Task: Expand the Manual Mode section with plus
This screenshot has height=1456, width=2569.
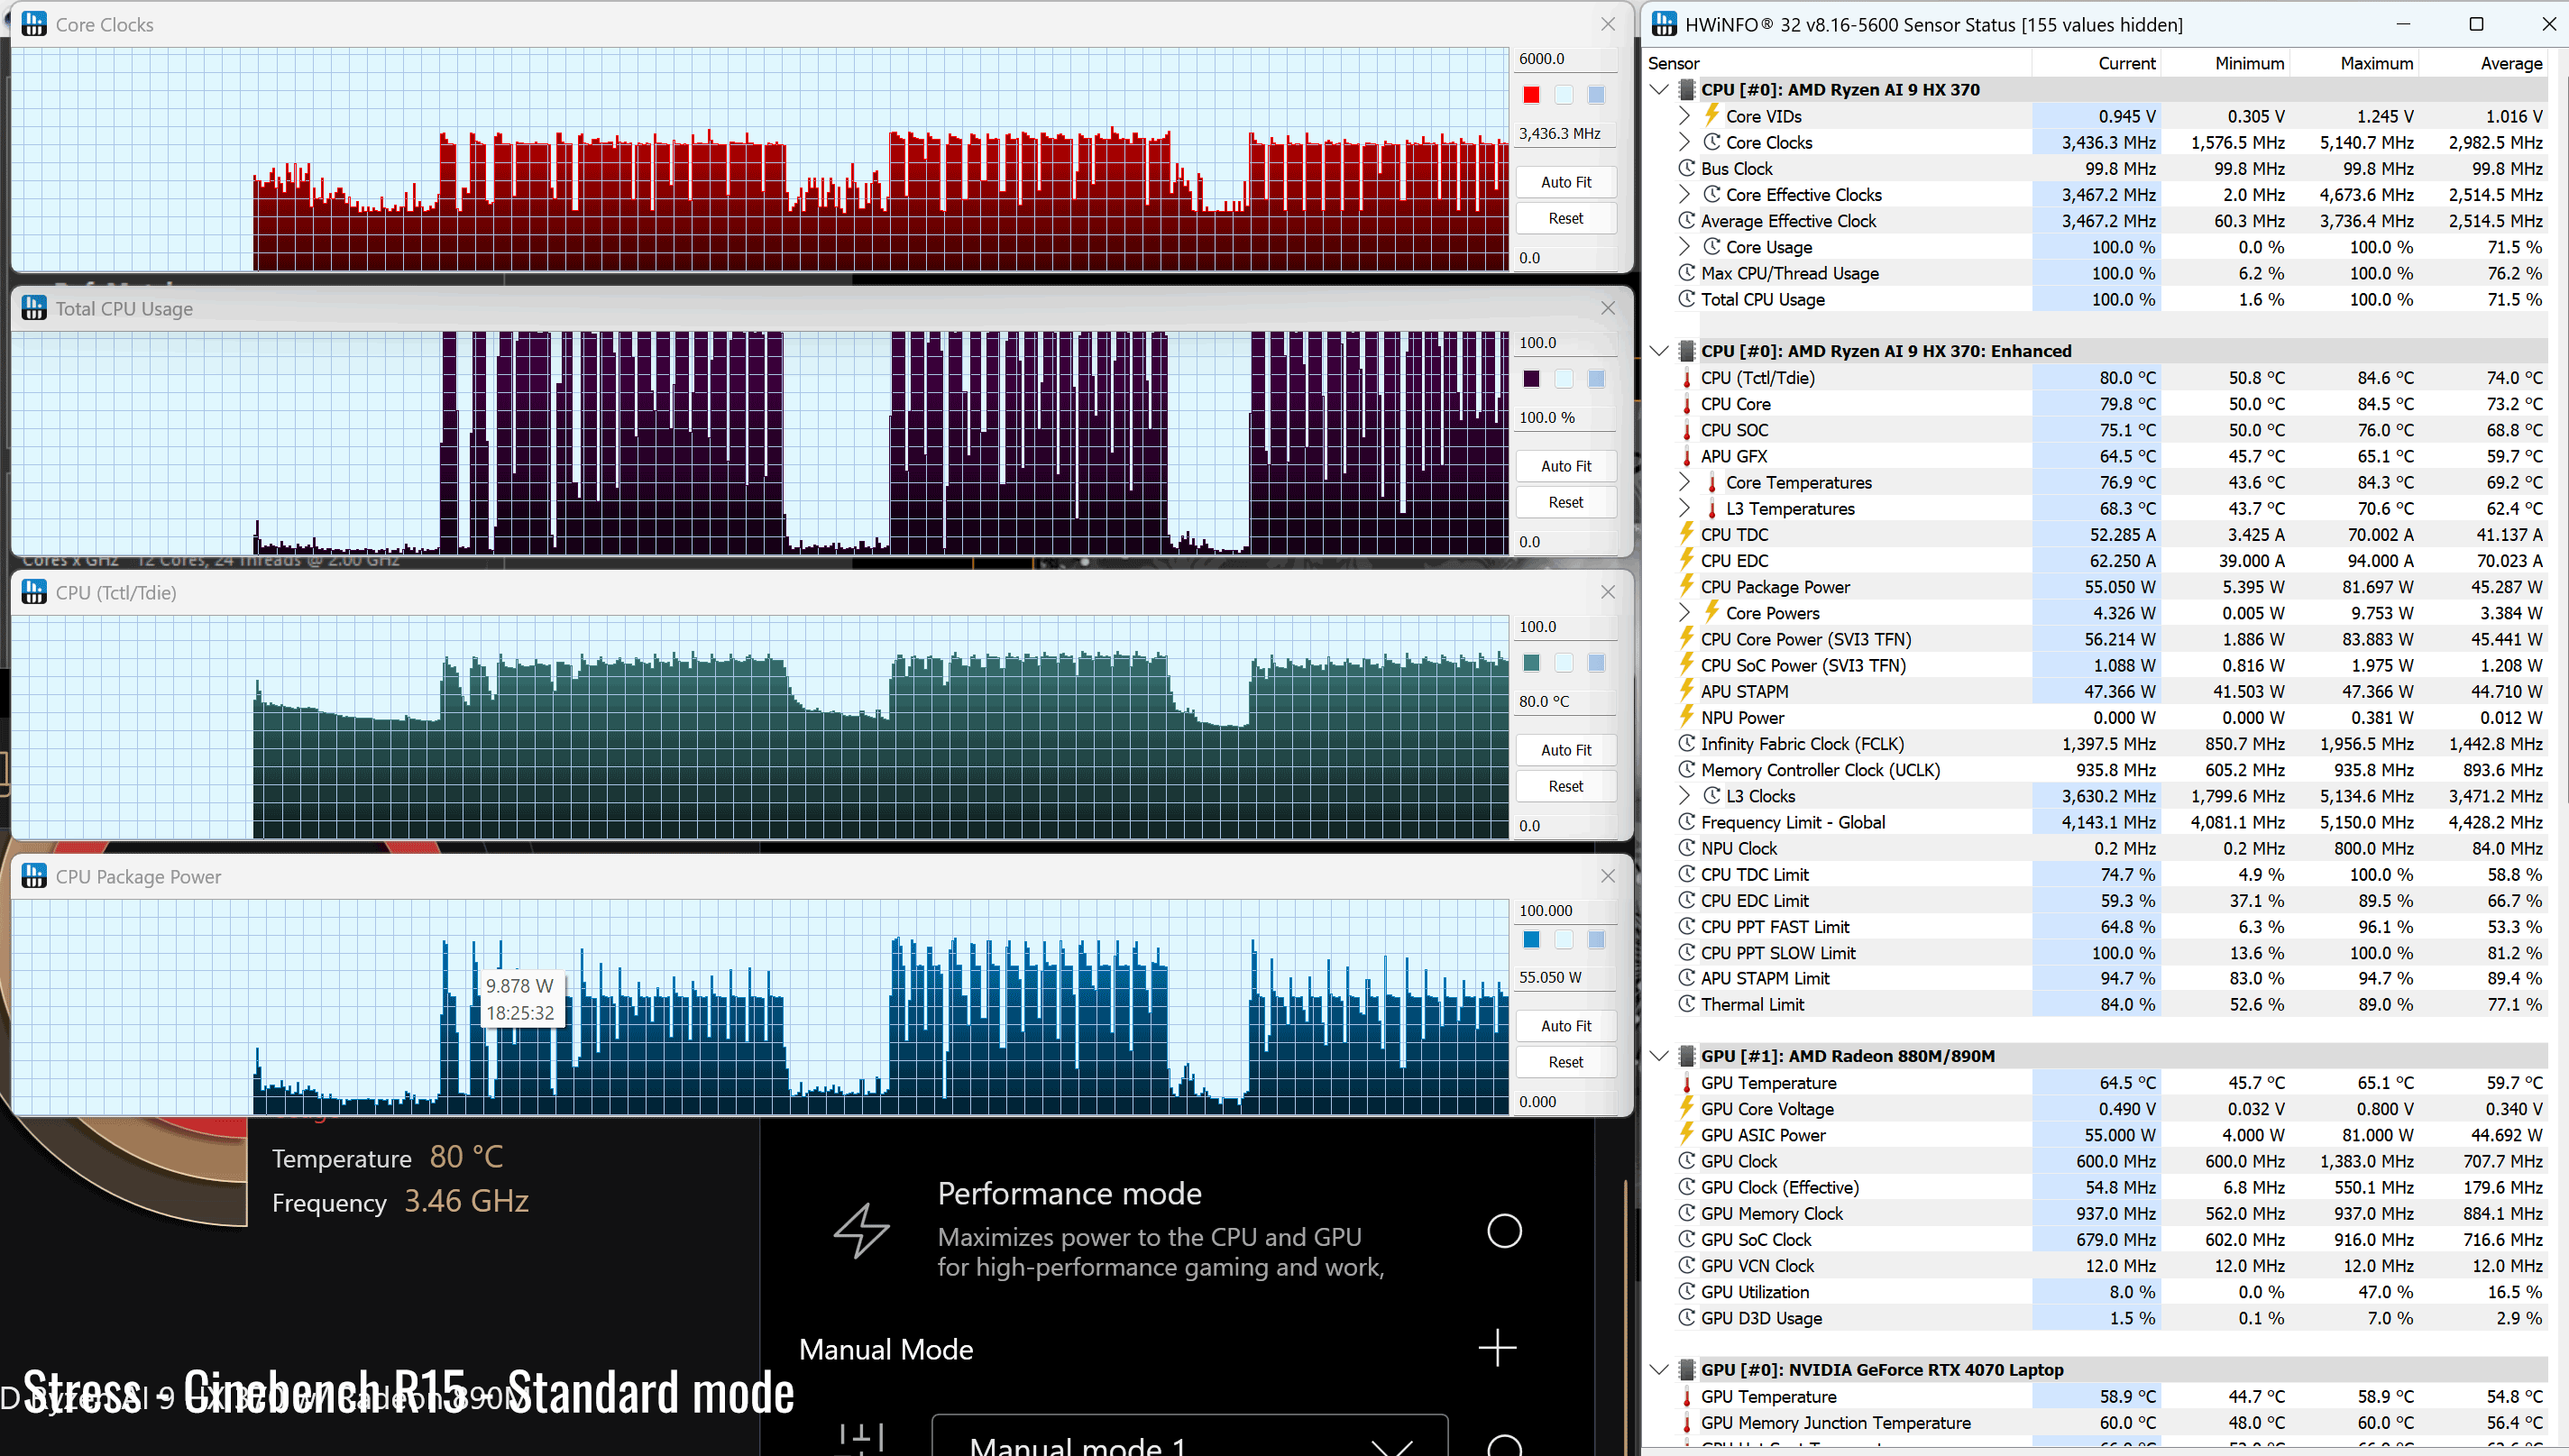Action: click(x=1497, y=1348)
